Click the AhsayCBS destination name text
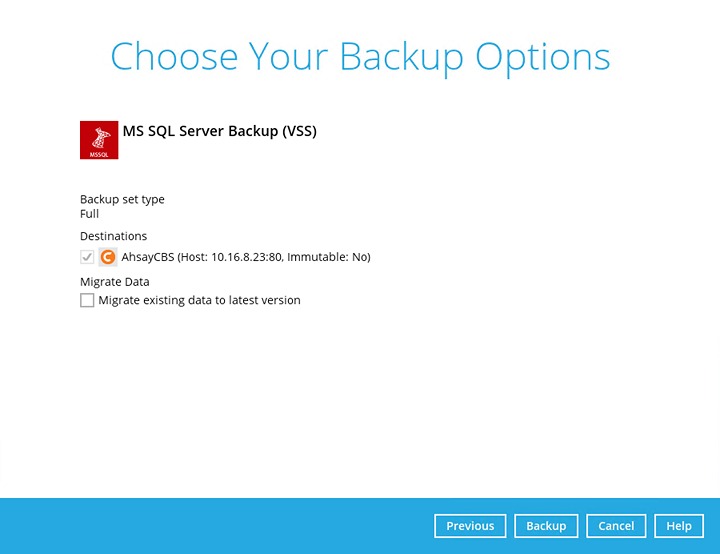 (x=148, y=257)
